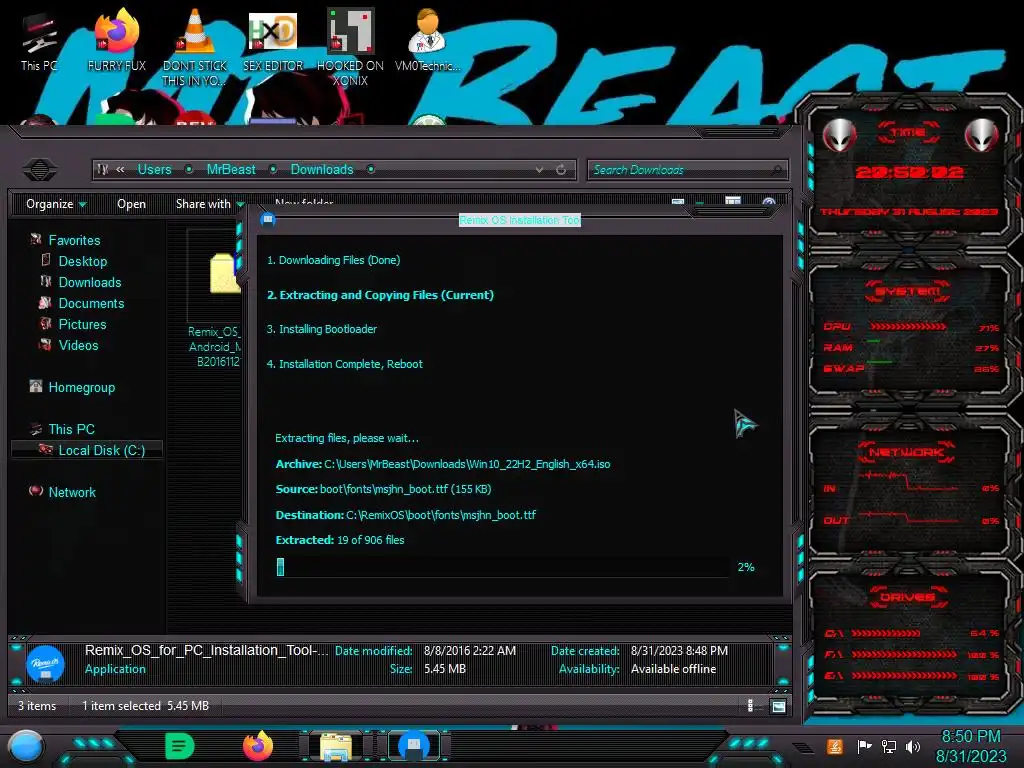Open Firefox from the taskbar
This screenshot has width=1024, height=768.
click(258, 746)
